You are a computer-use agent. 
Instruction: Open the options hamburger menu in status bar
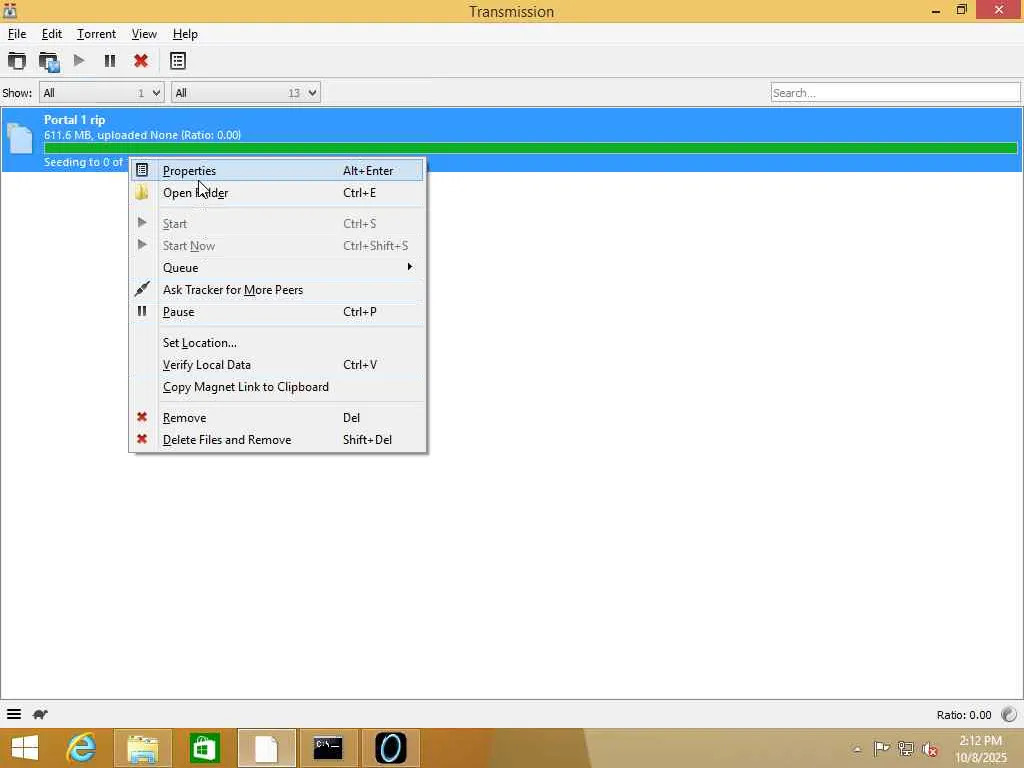pyautogui.click(x=14, y=714)
